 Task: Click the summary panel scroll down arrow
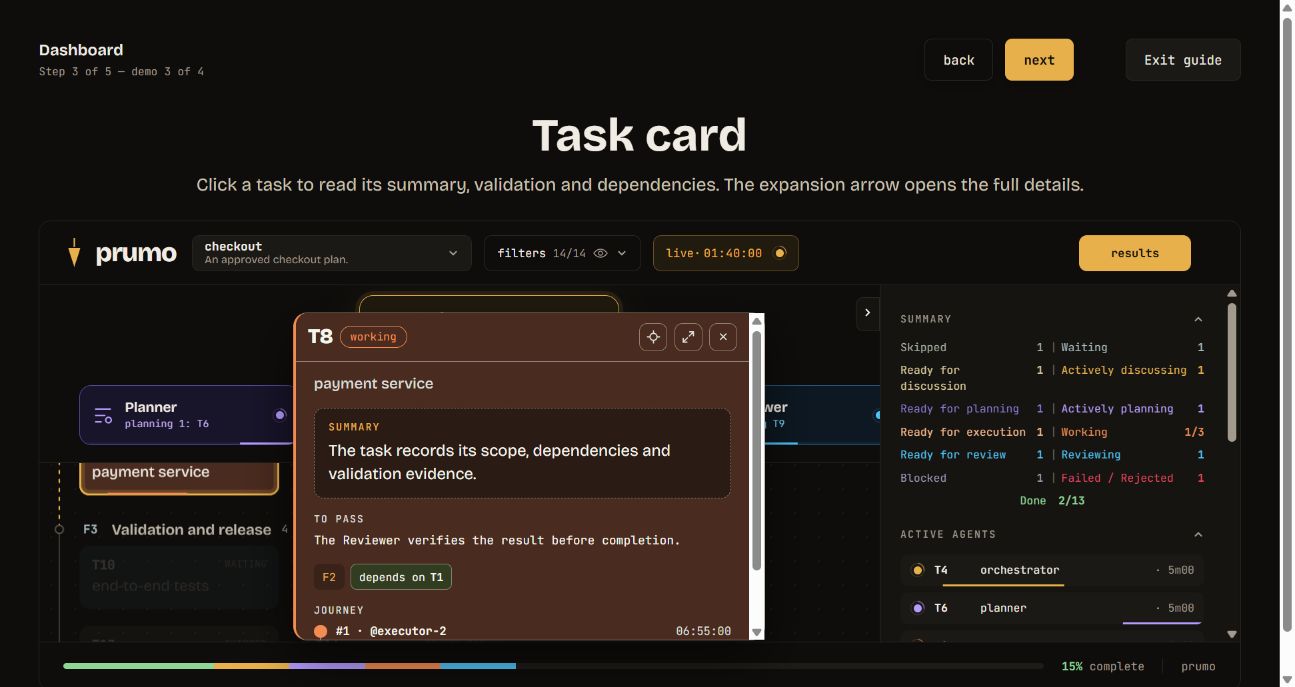tap(1232, 634)
